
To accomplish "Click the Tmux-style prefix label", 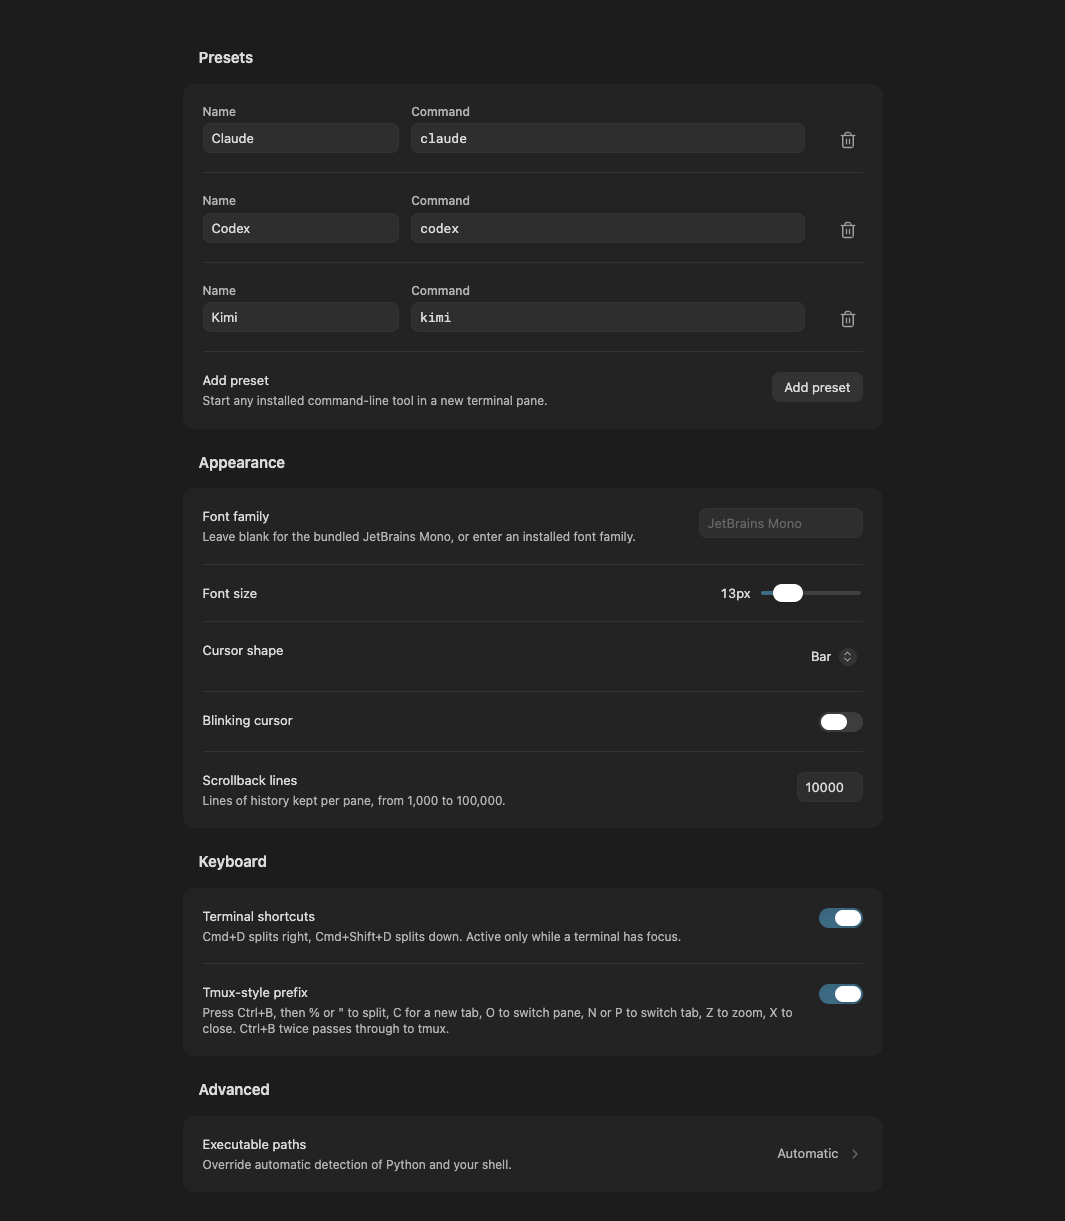I will click(x=255, y=993).
